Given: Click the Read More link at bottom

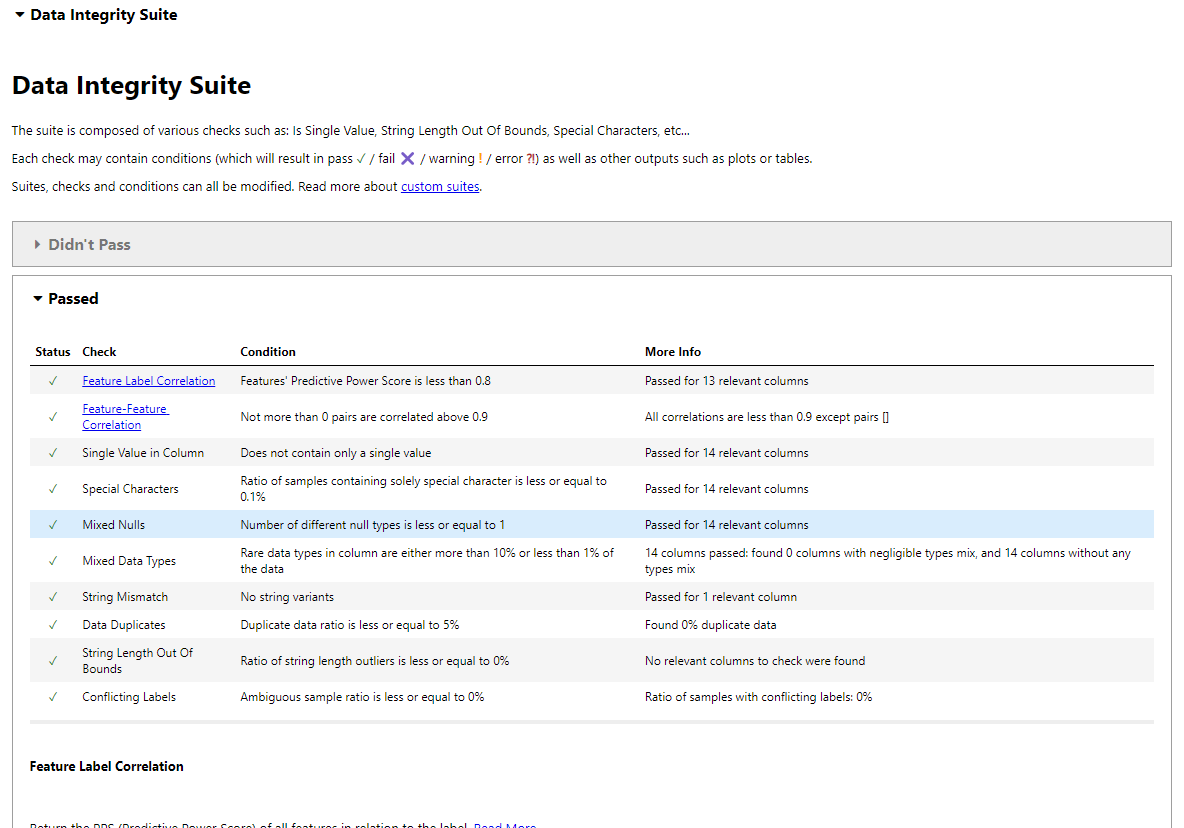Looking at the screenshot, I should point(505,824).
